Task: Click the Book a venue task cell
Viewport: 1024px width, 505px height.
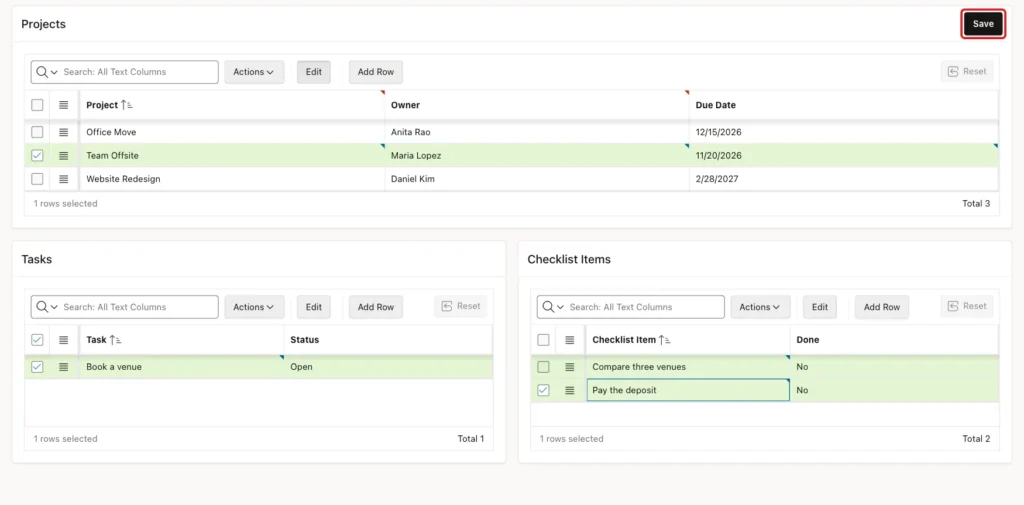Action: point(182,367)
